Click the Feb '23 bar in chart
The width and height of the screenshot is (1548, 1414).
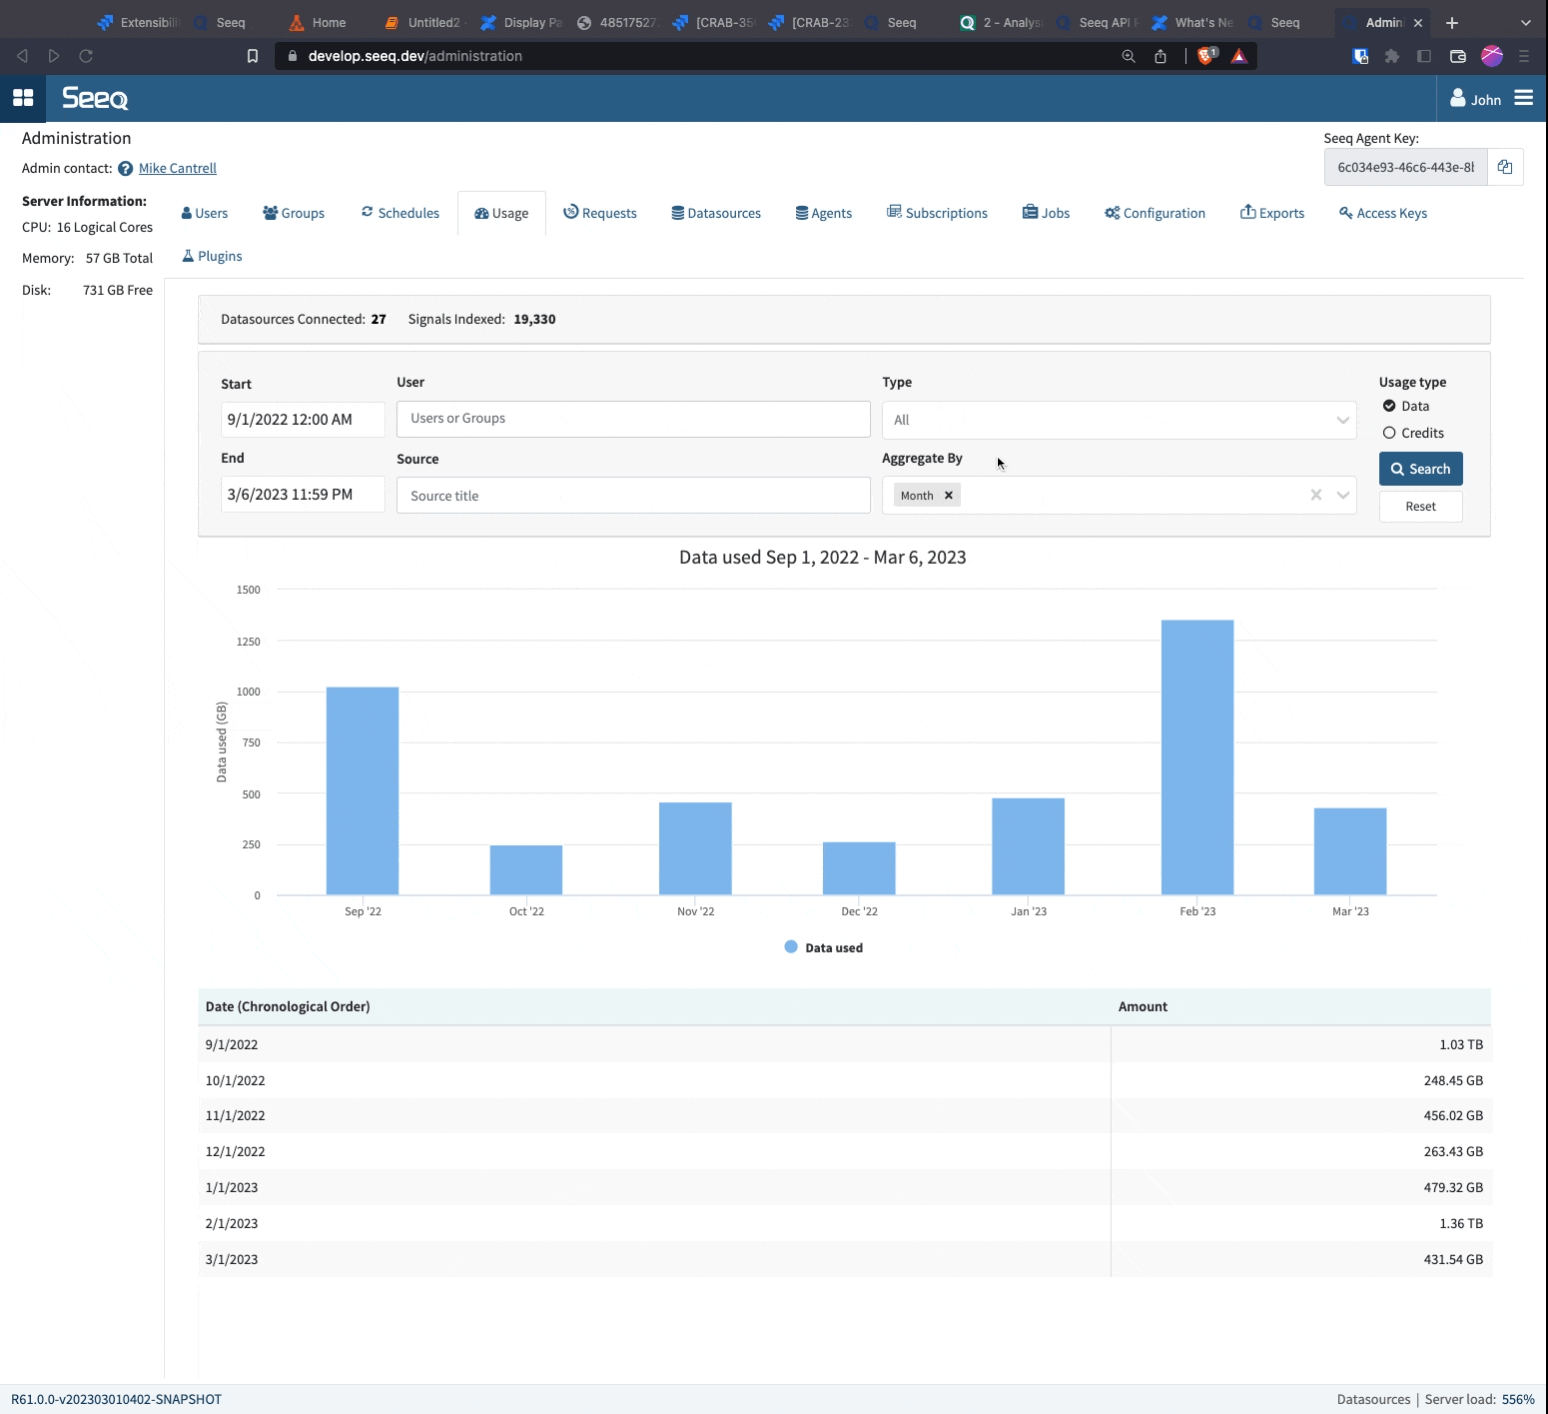(x=1197, y=757)
